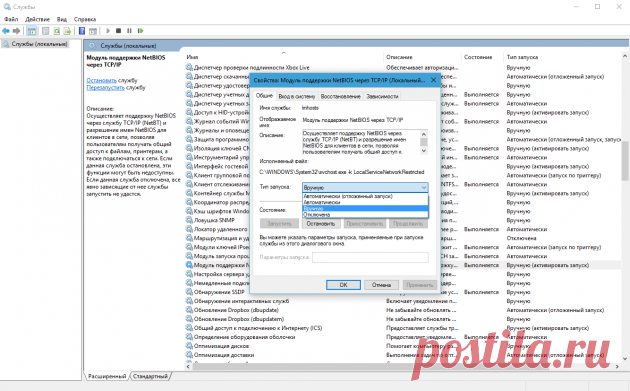This screenshot has width=630, height=391.
Task: Open the Тип запуска combo box
Action: 365,188
